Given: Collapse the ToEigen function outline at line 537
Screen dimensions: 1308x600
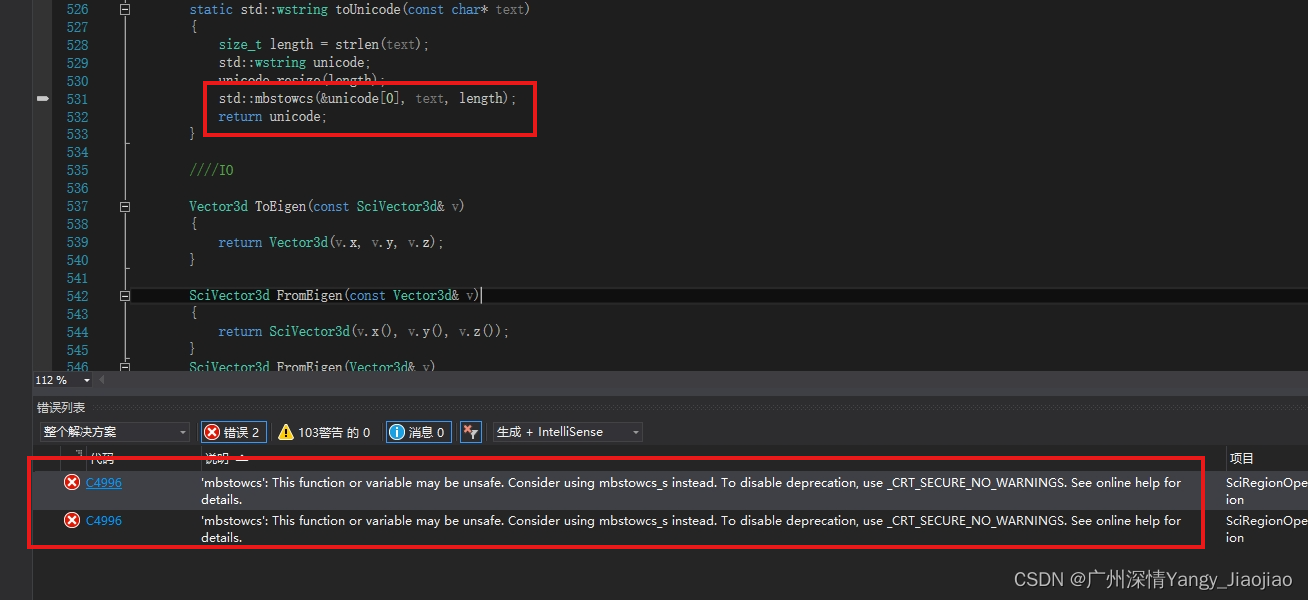Looking at the screenshot, I should [125, 207].
